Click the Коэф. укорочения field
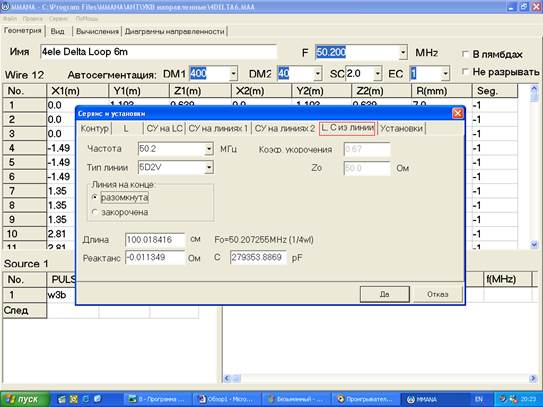The height and width of the screenshot is (407, 543). 367,149
